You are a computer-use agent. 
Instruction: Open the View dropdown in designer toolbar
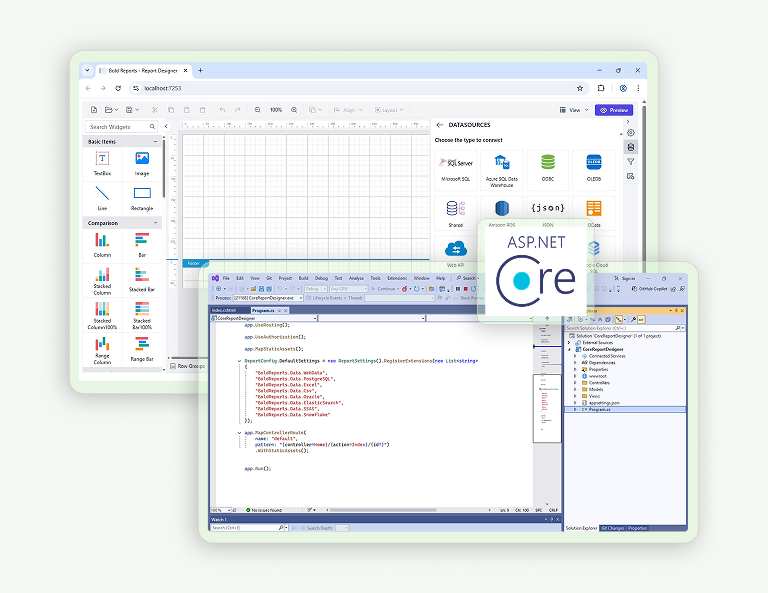pyautogui.click(x=574, y=110)
